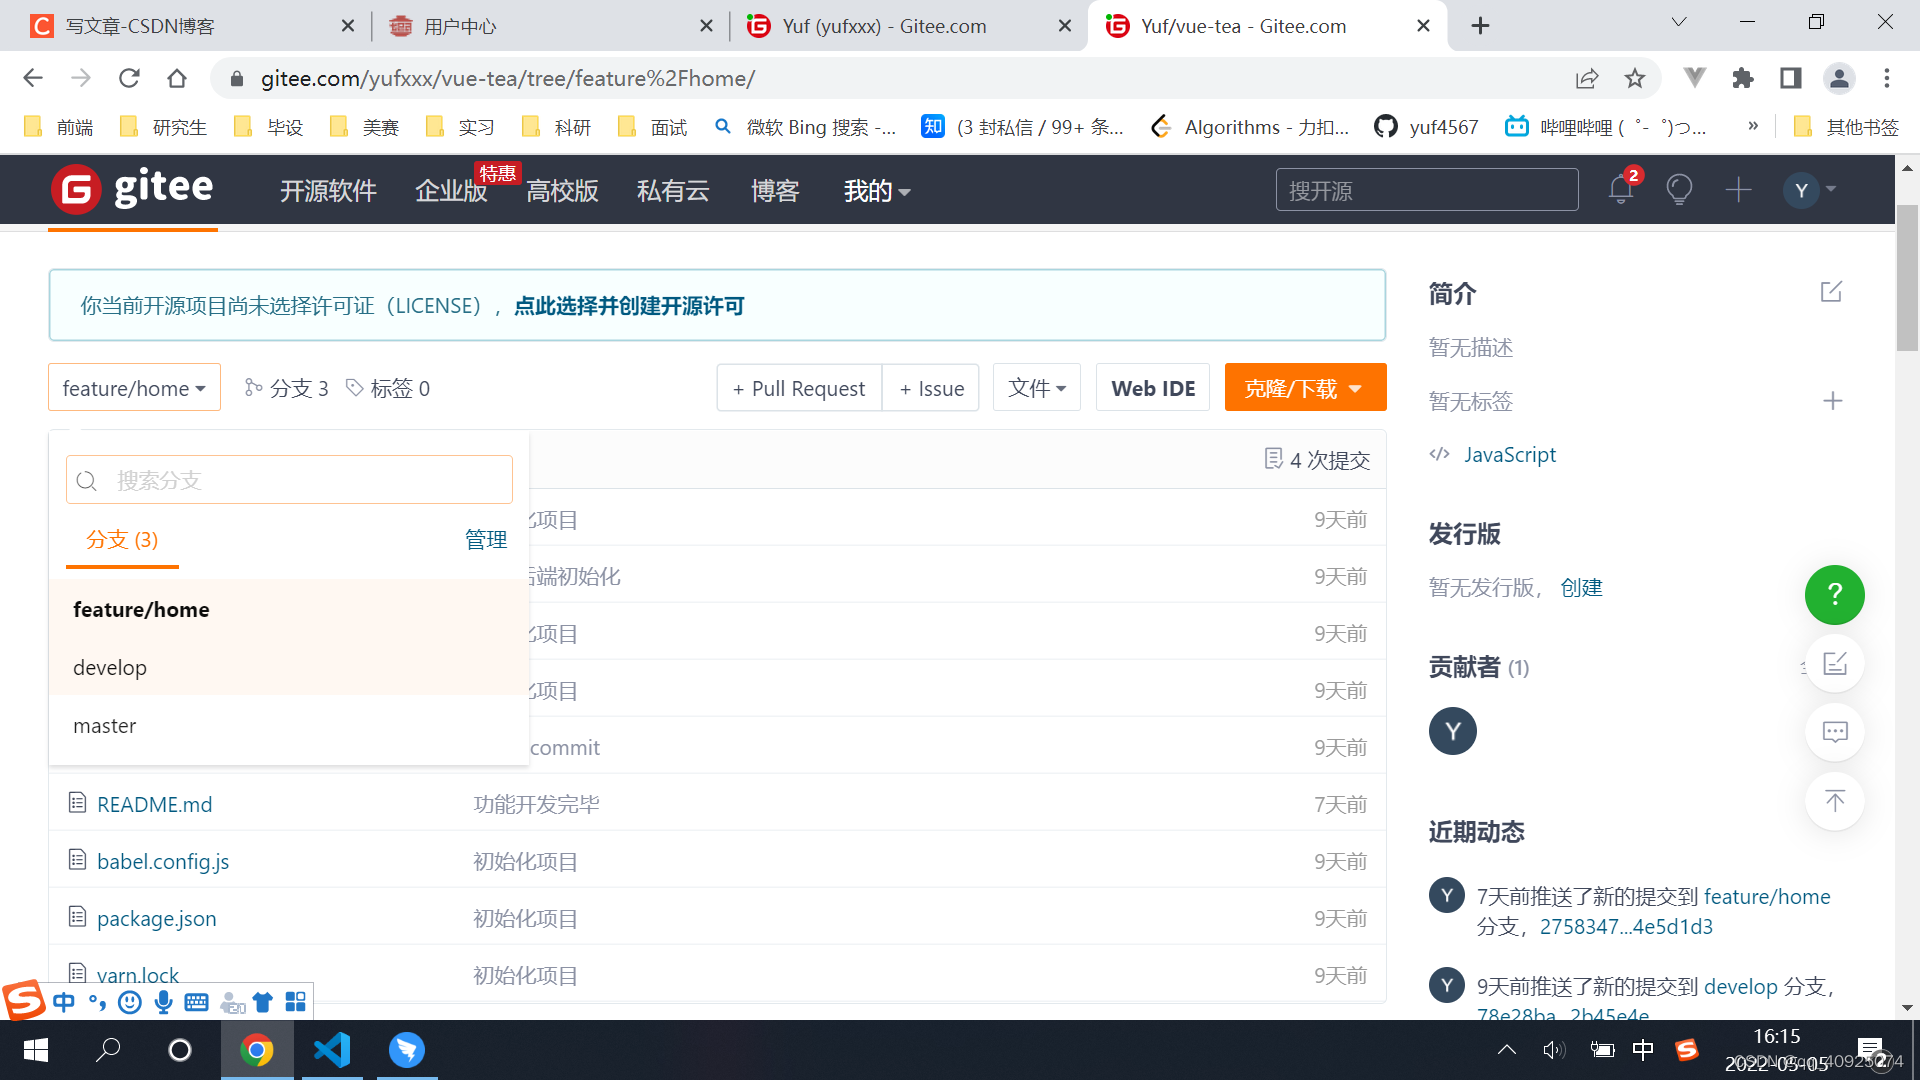1920x1080 pixels.
Task: Open 高校版 in navigation
Action: tap(562, 191)
